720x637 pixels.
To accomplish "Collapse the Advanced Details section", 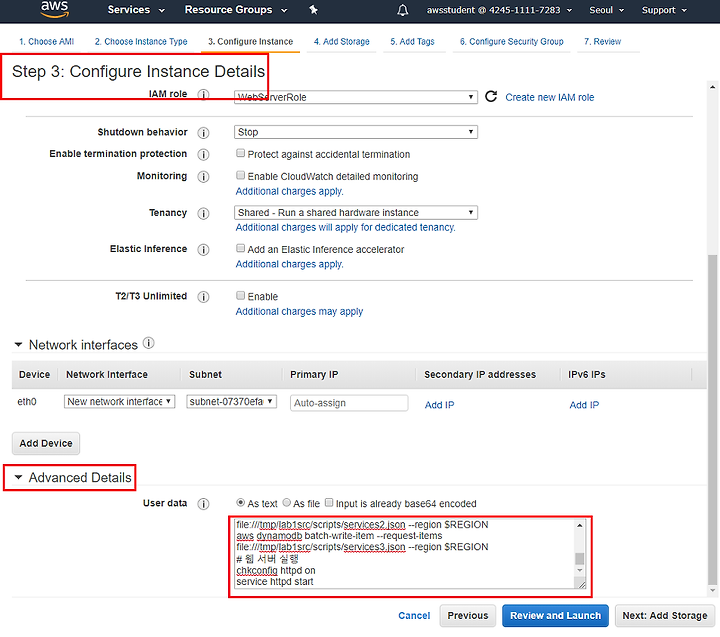I will pyautogui.click(x=18, y=477).
